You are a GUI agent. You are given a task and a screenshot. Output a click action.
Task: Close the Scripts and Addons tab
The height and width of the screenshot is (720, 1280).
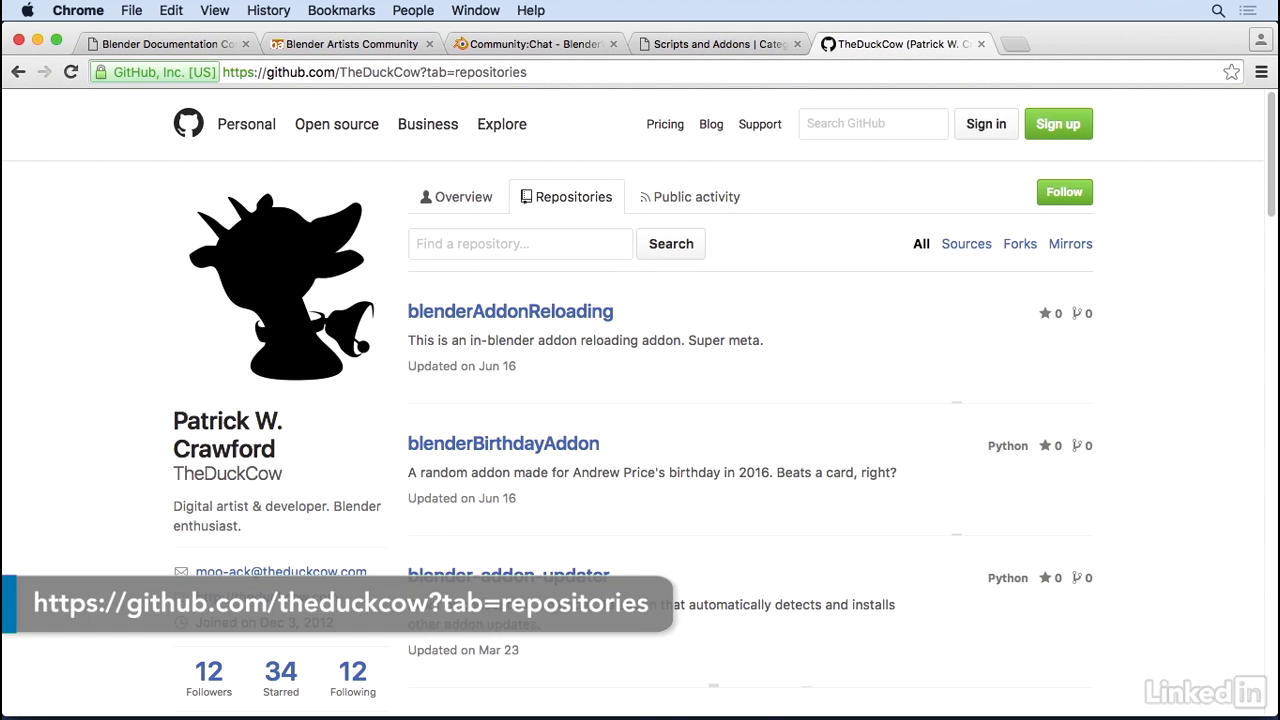pyautogui.click(x=797, y=44)
